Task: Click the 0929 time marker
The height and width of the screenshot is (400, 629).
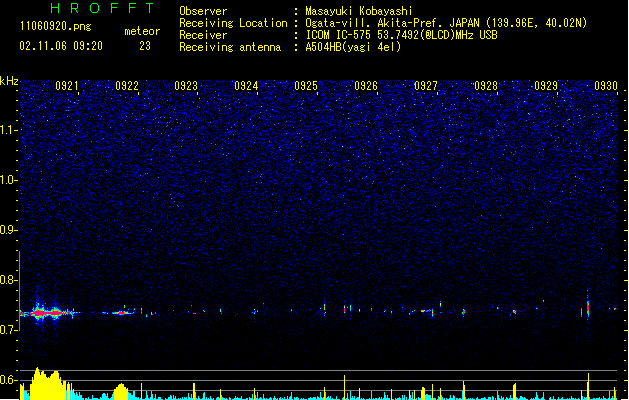Action: [546, 86]
